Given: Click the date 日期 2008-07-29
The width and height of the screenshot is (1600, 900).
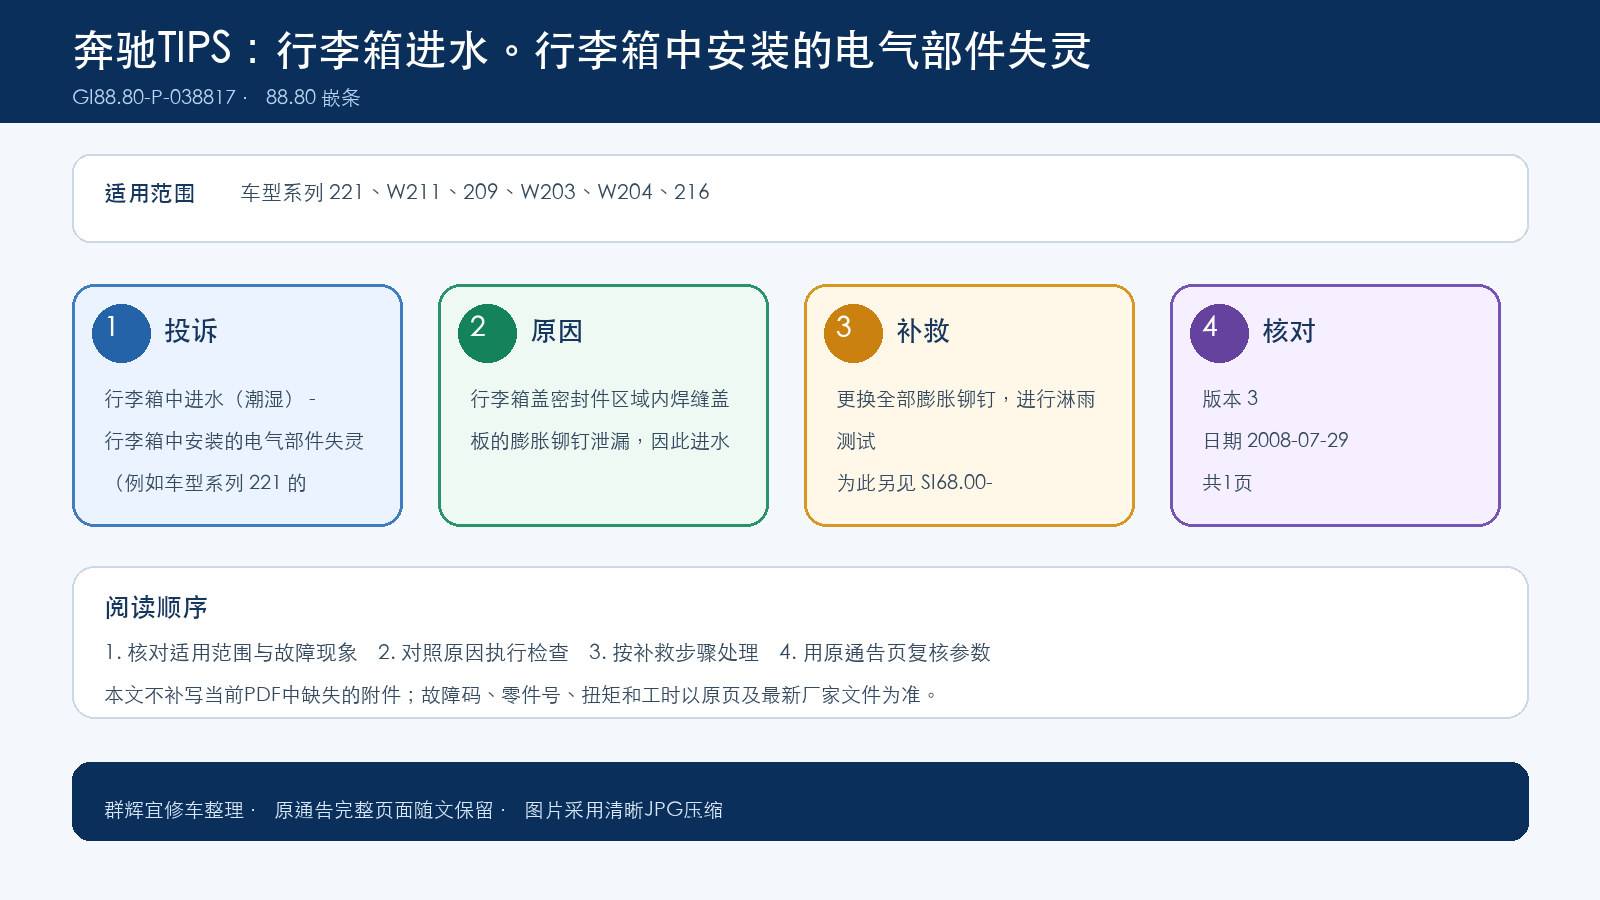Looking at the screenshot, I should point(1275,441).
